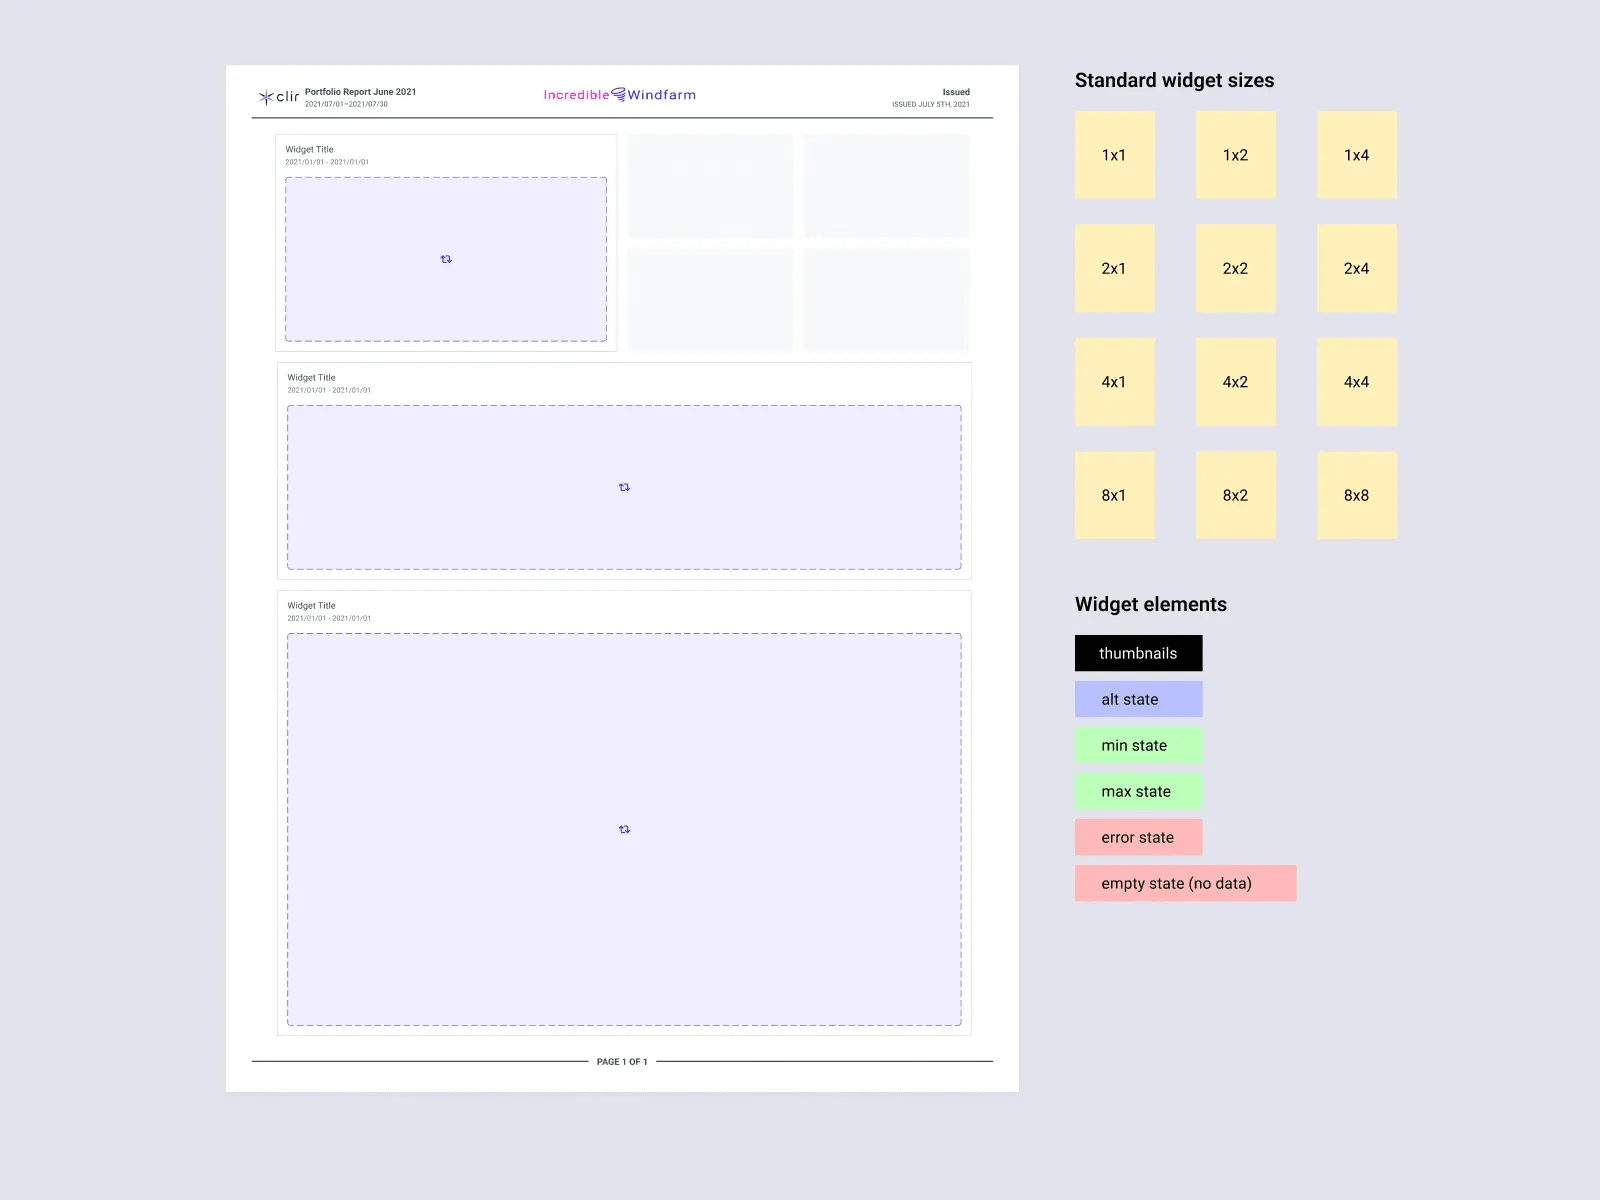Click date range under top-left widget title
1600x1200 pixels.
(327, 162)
